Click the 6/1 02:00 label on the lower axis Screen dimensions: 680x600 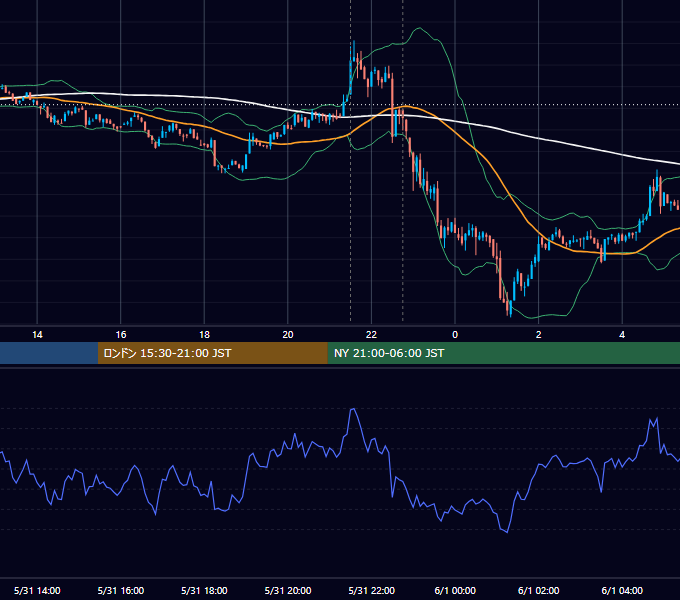539,590
